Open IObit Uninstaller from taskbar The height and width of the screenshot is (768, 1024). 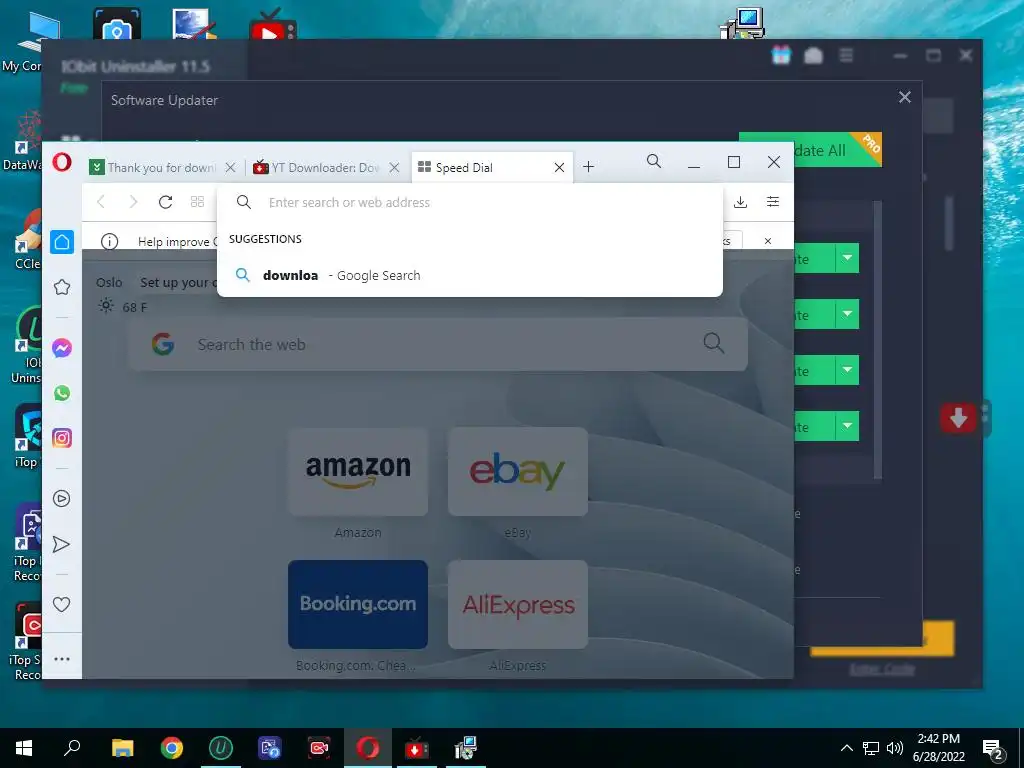pyautogui.click(x=221, y=748)
